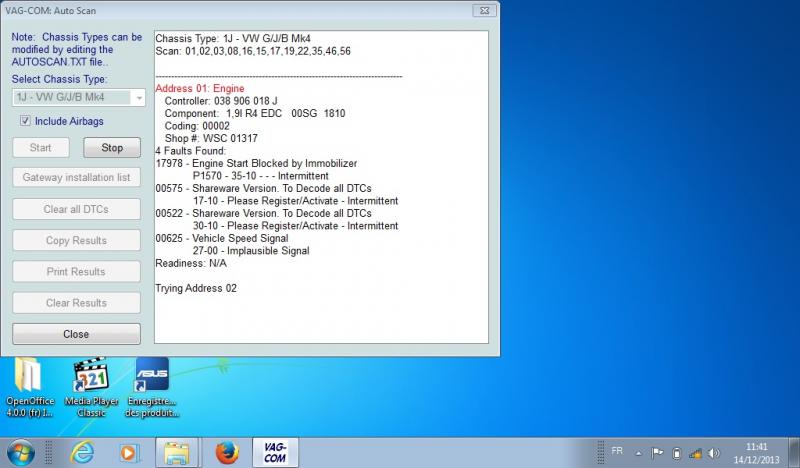Open the Action Center flag icon
The height and width of the screenshot is (468, 800).
pyautogui.click(x=657, y=453)
